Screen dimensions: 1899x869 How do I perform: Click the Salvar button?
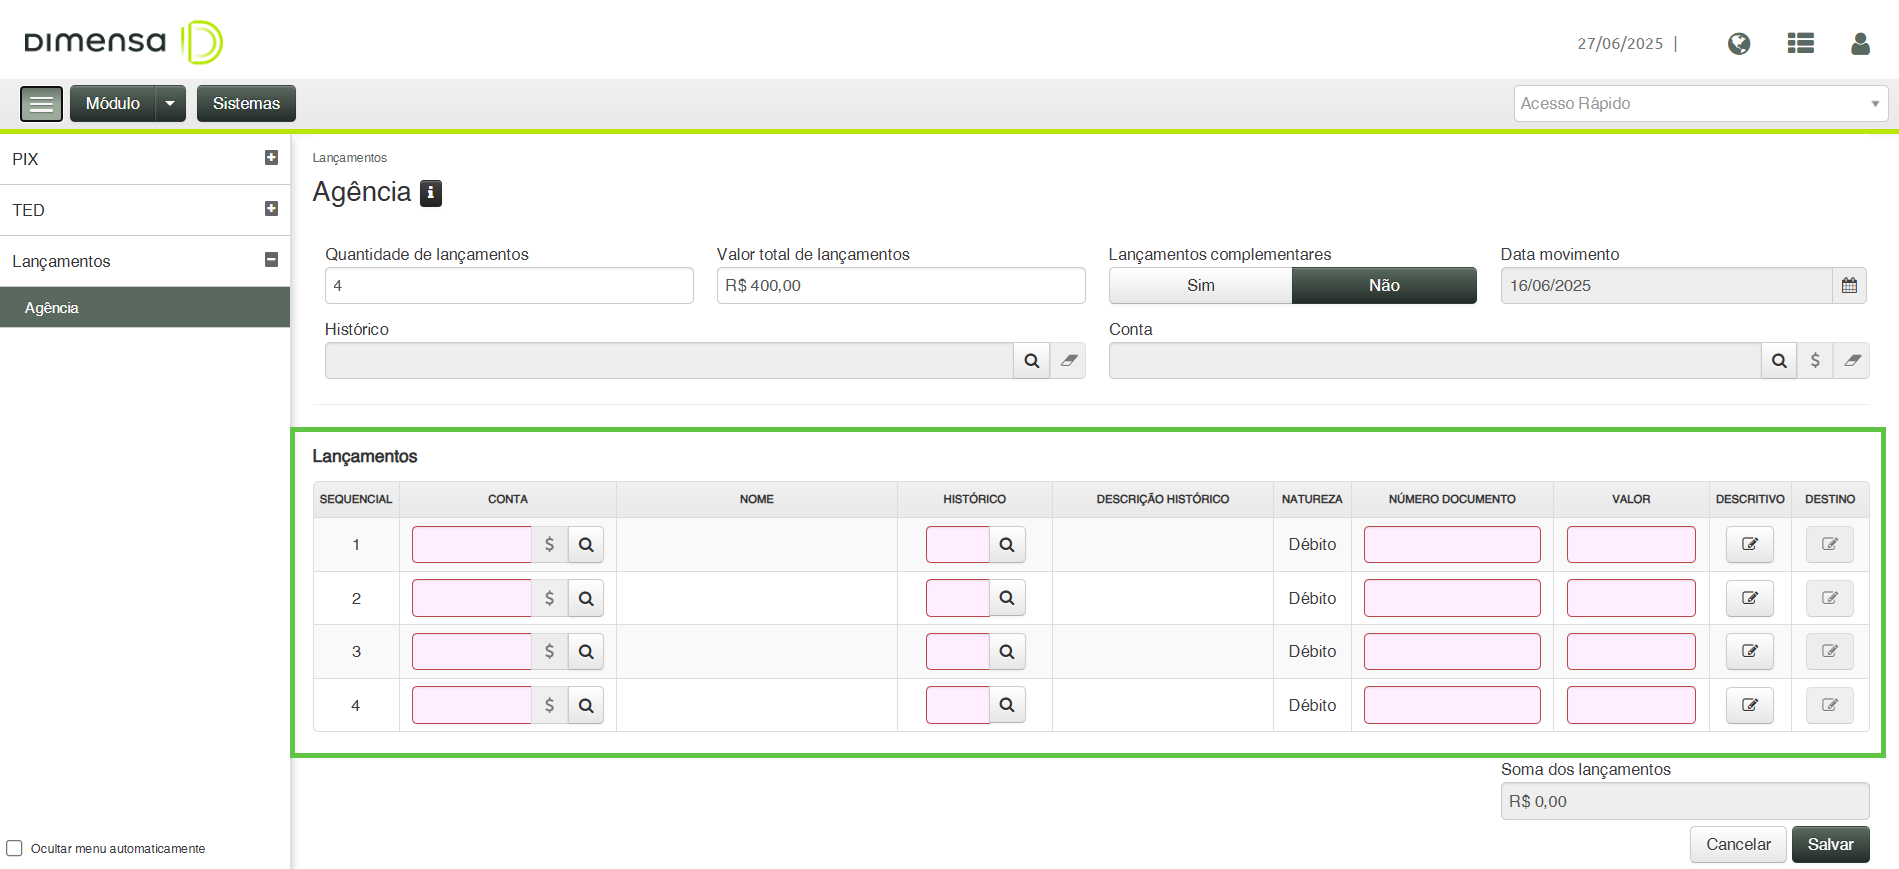click(x=1830, y=845)
